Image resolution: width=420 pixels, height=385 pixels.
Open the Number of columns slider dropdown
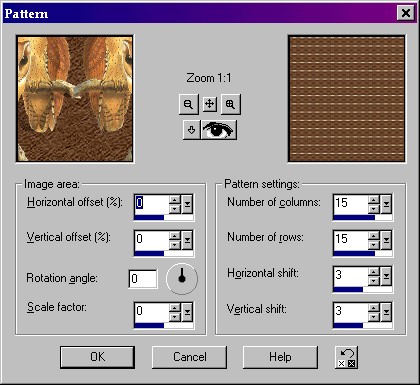pos(386,204)
